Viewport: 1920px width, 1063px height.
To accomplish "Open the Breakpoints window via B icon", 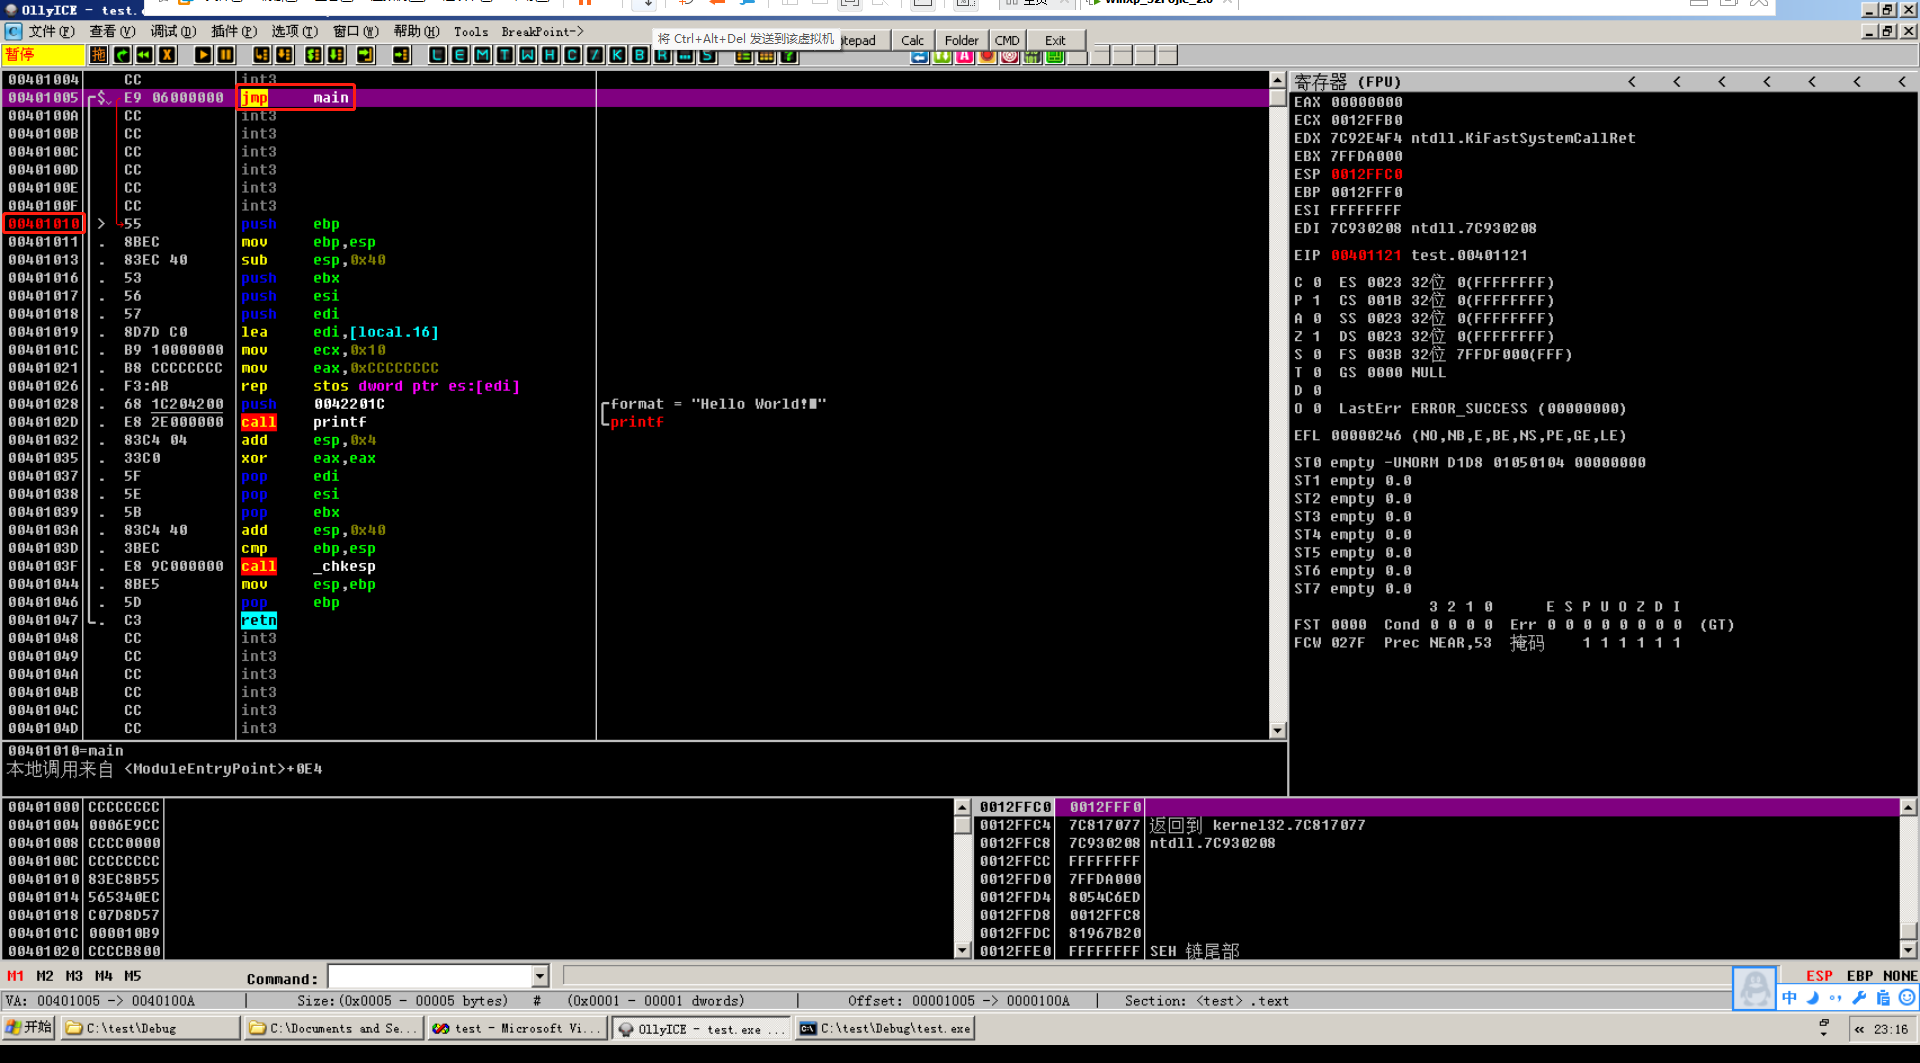I will click(640, 55).
